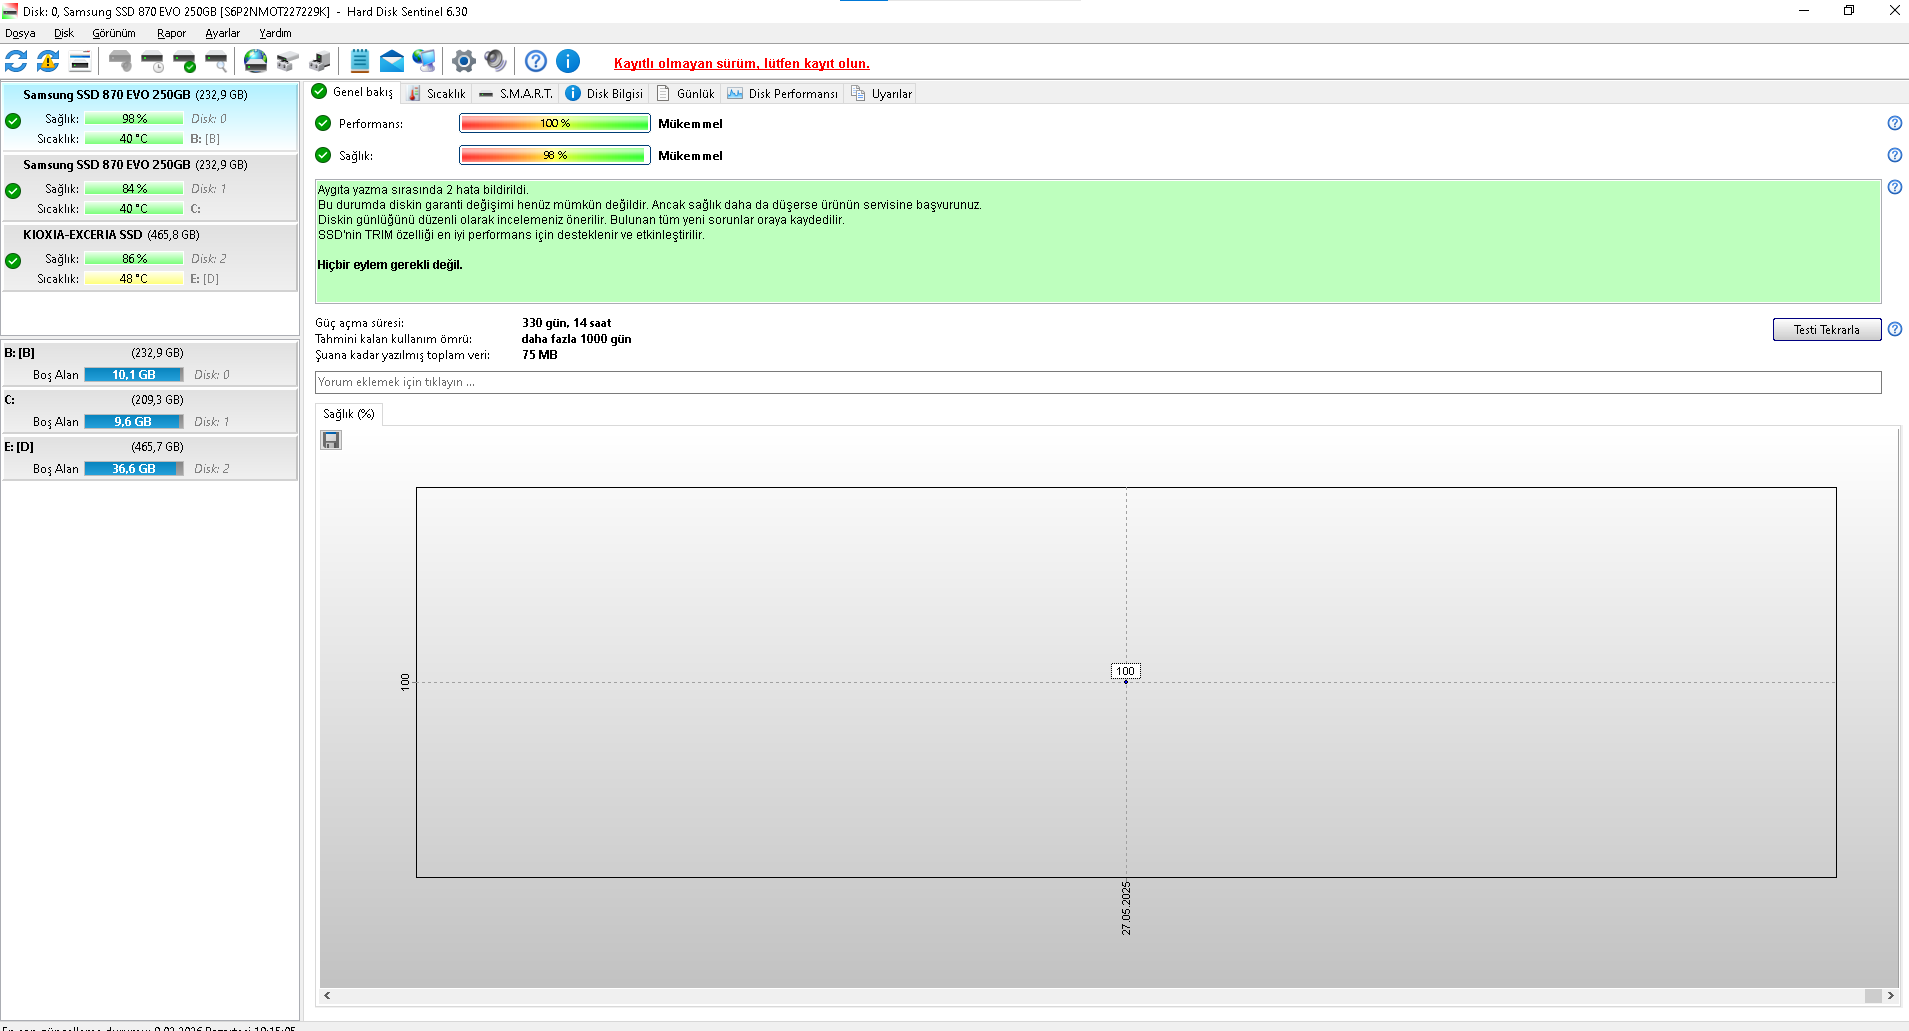1909x1031 pixels.
Task: Open the disk panel view icon
Action: 80,61
